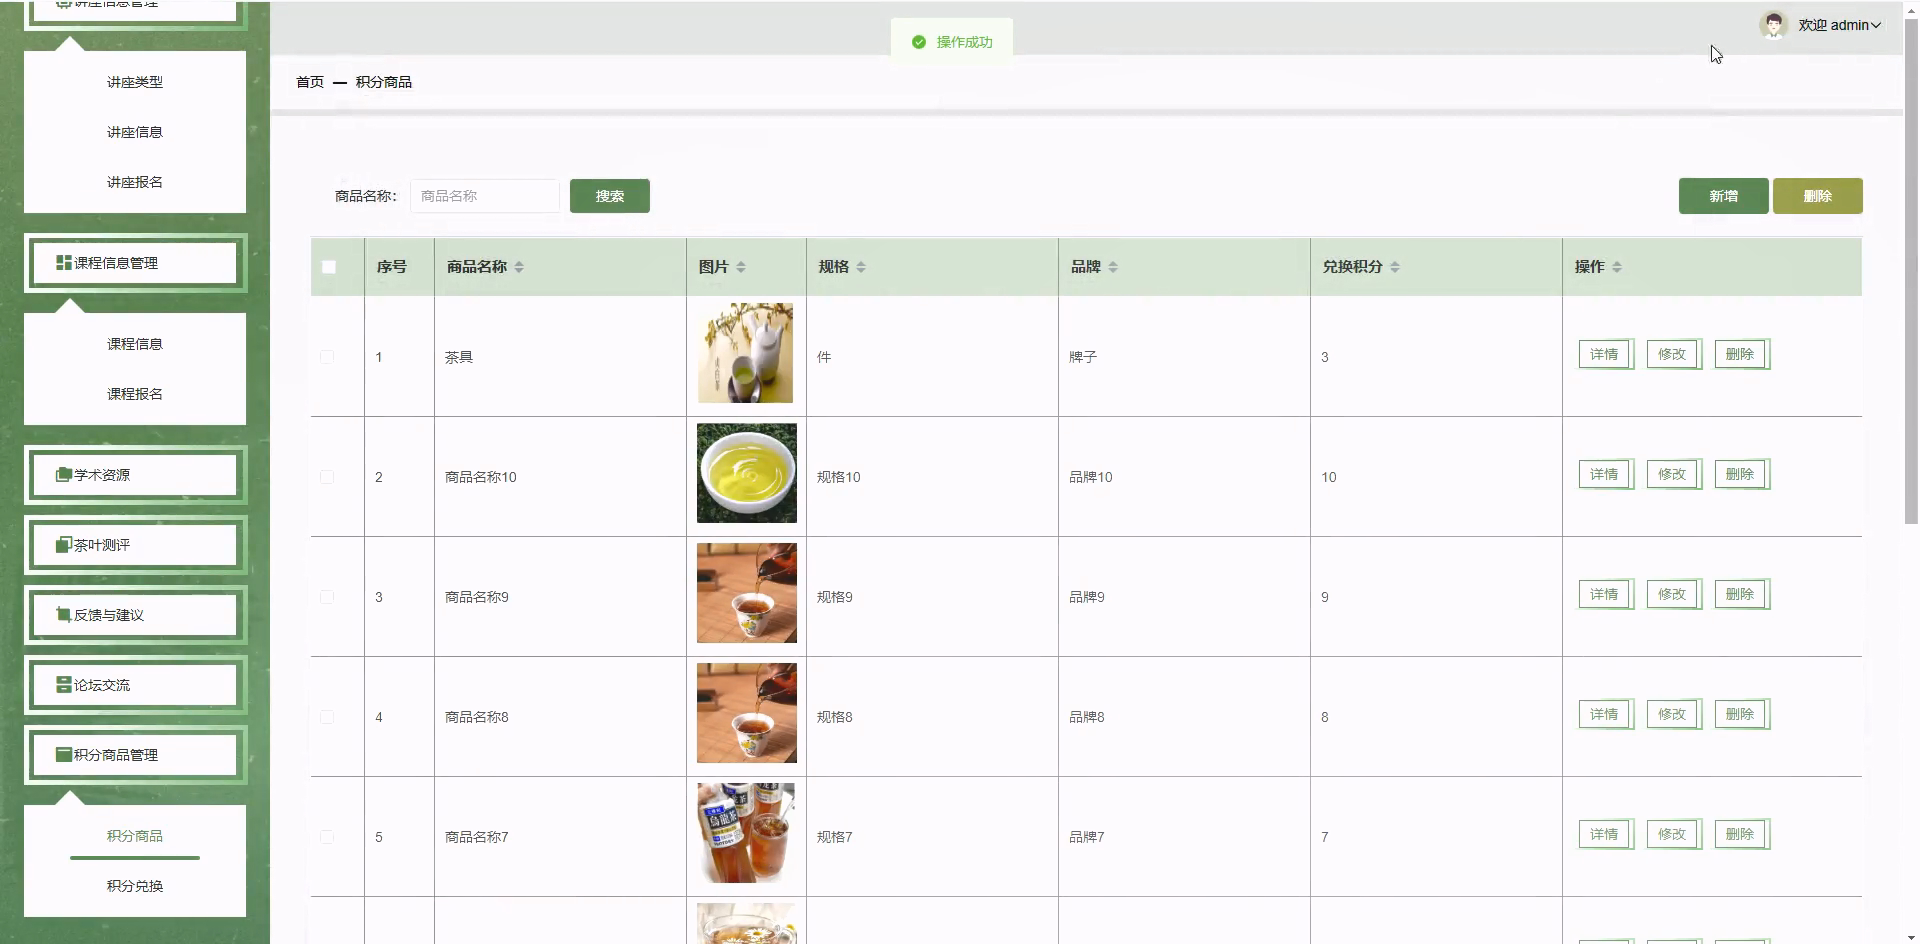
Task: Collapse the 课程信息管理 menu group
Action: [x=136, y=263]
